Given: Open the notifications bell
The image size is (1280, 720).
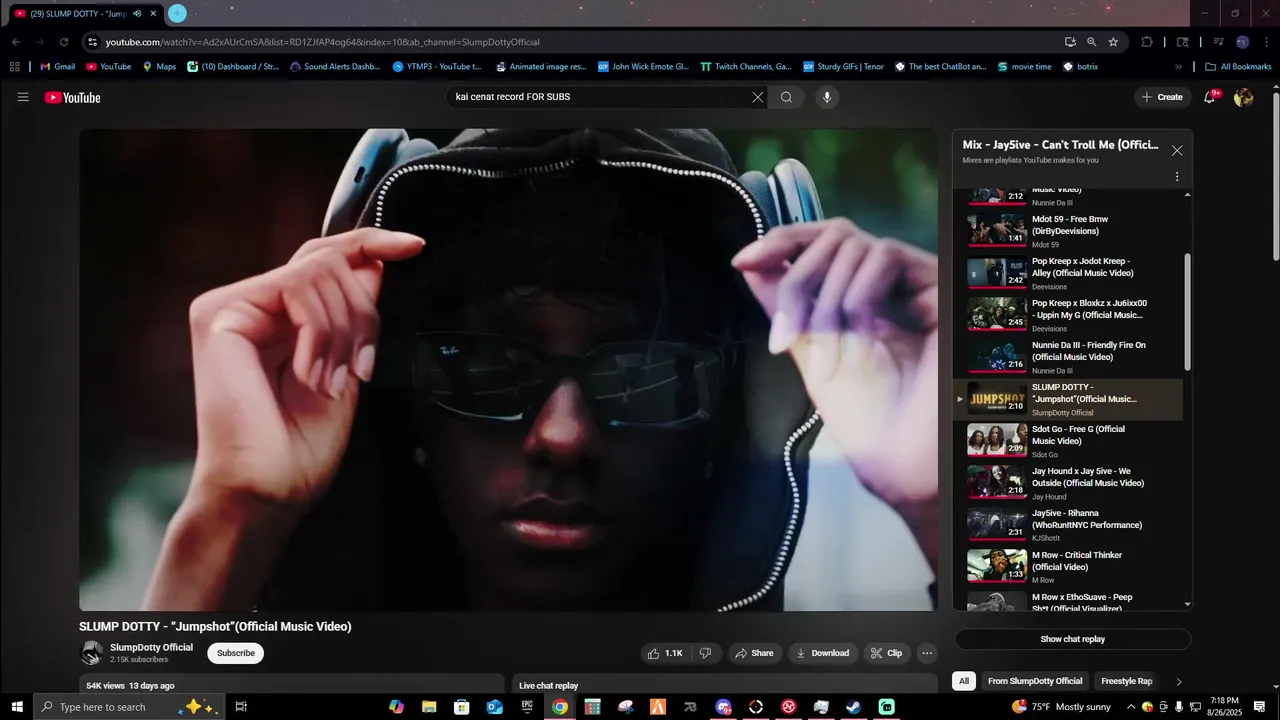Looking at the screenshot, I should pos(1210,97).
